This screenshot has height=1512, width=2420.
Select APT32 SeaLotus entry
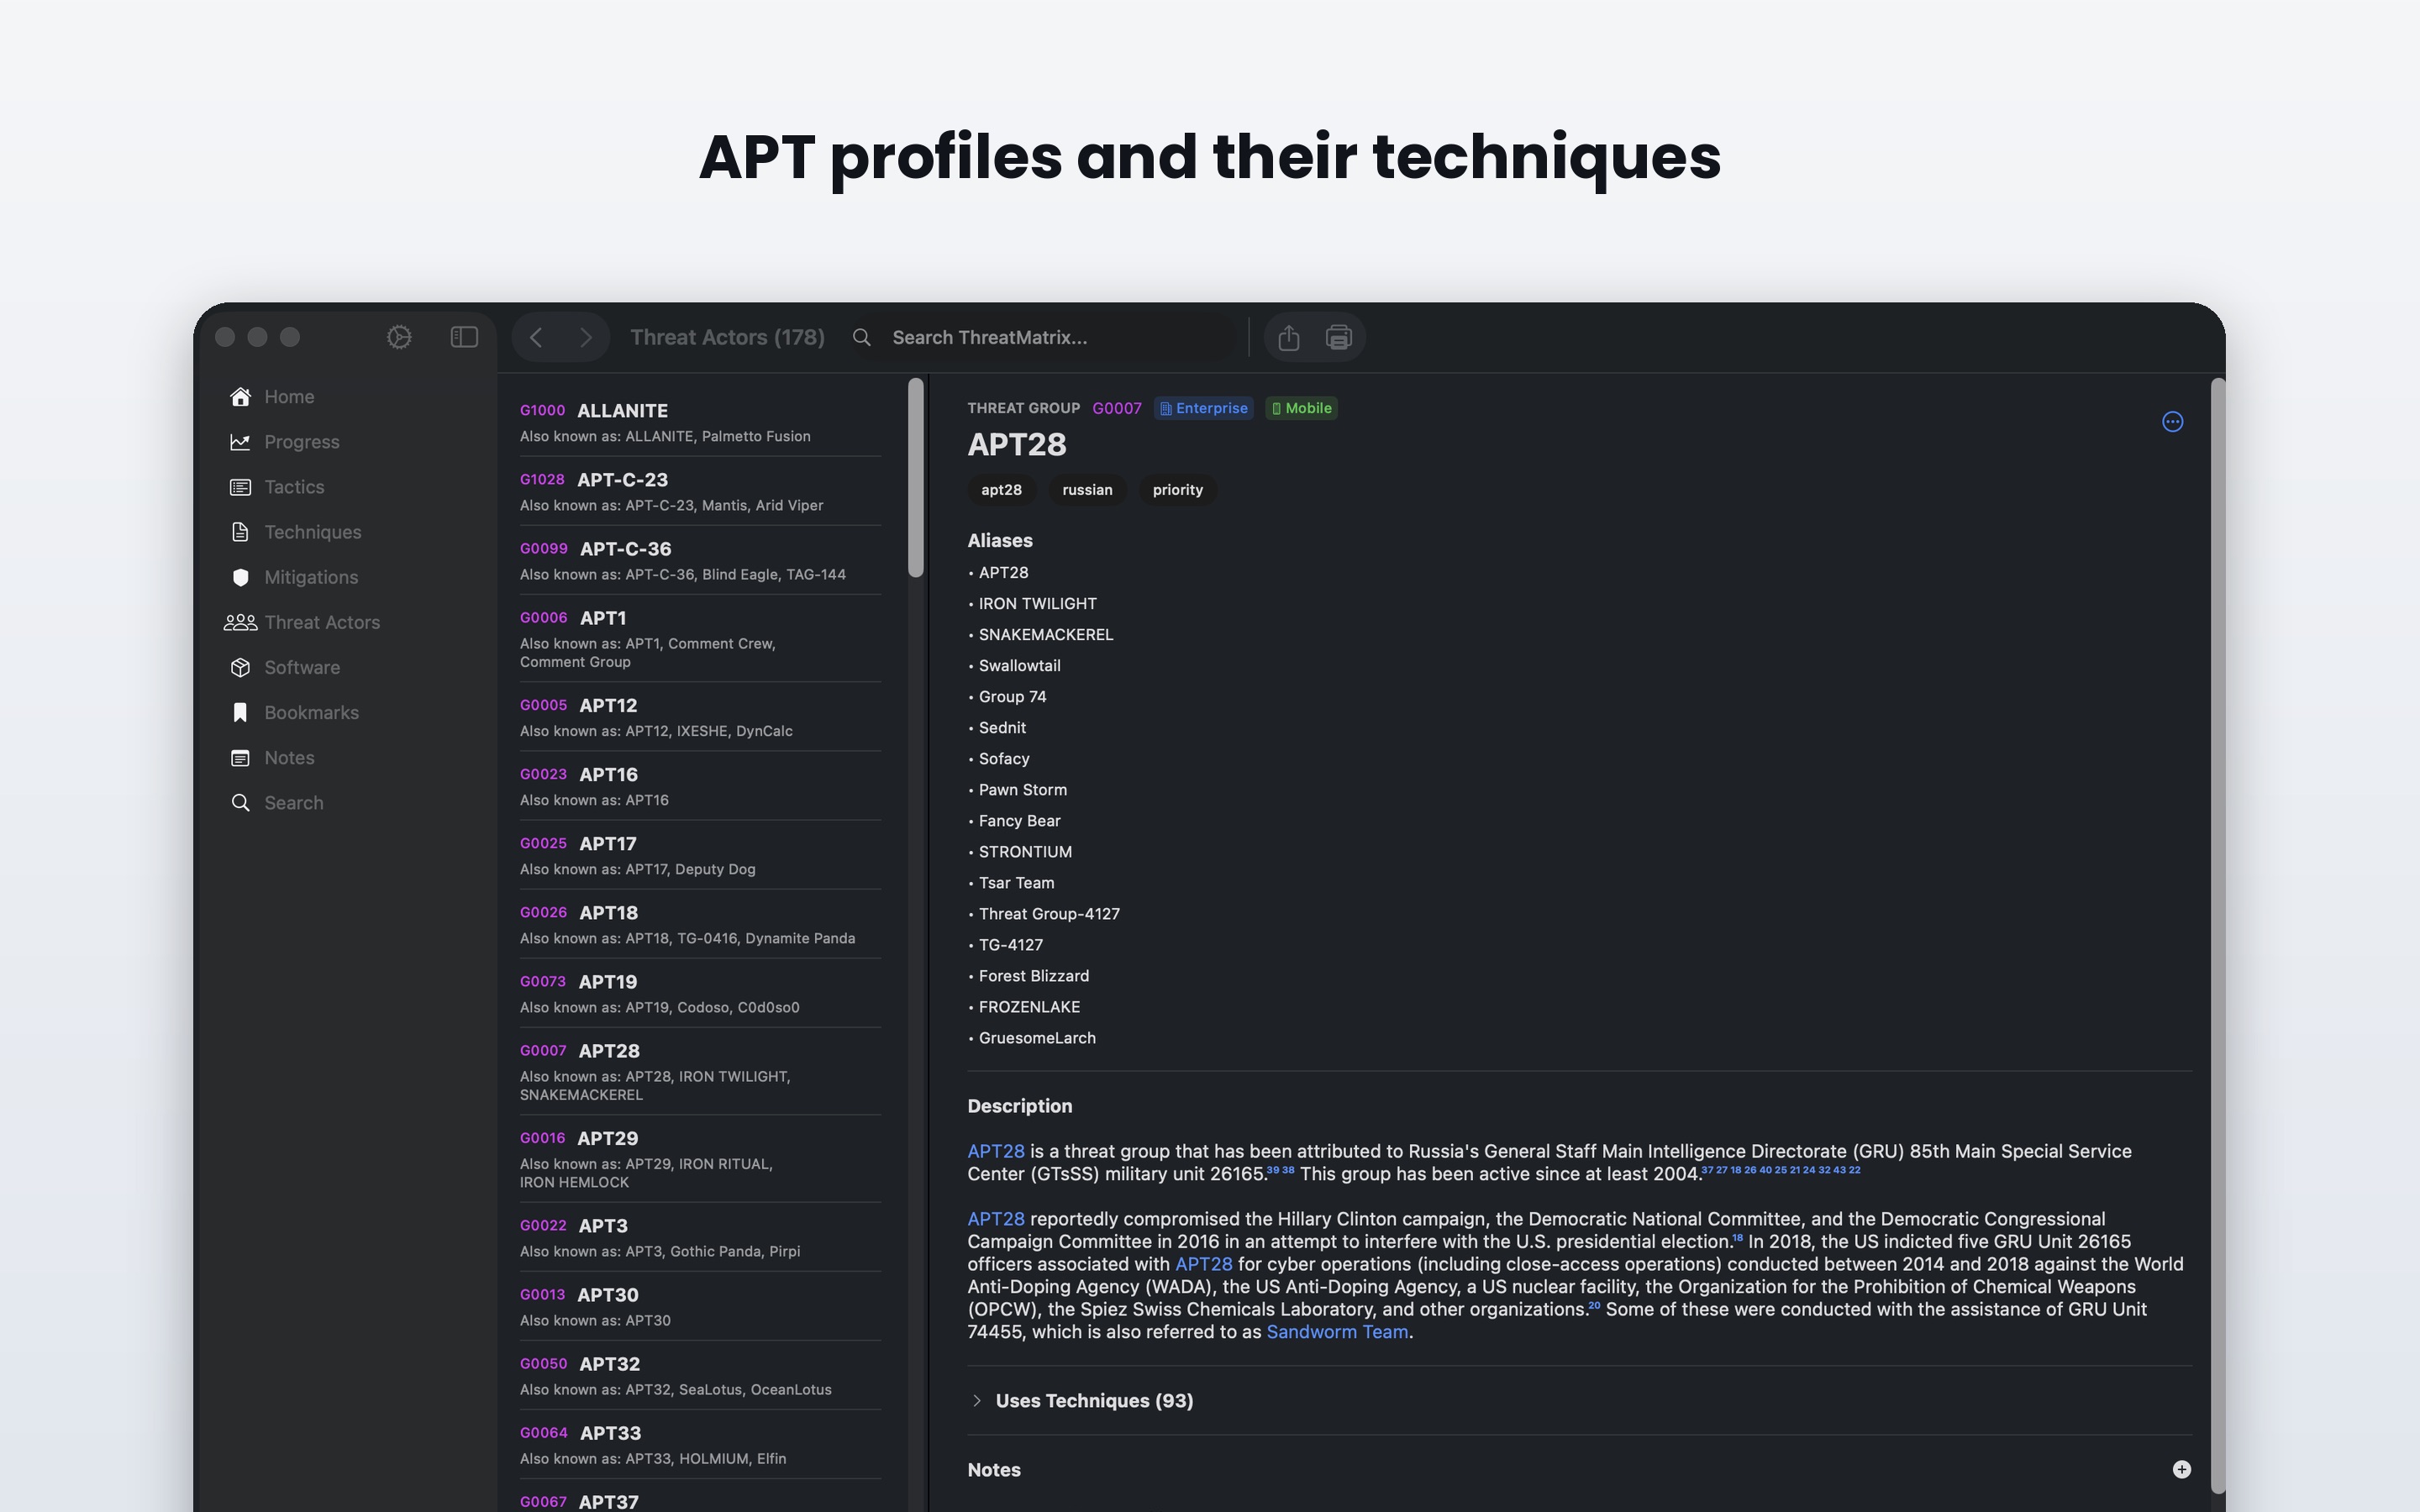coord(700,1375)
